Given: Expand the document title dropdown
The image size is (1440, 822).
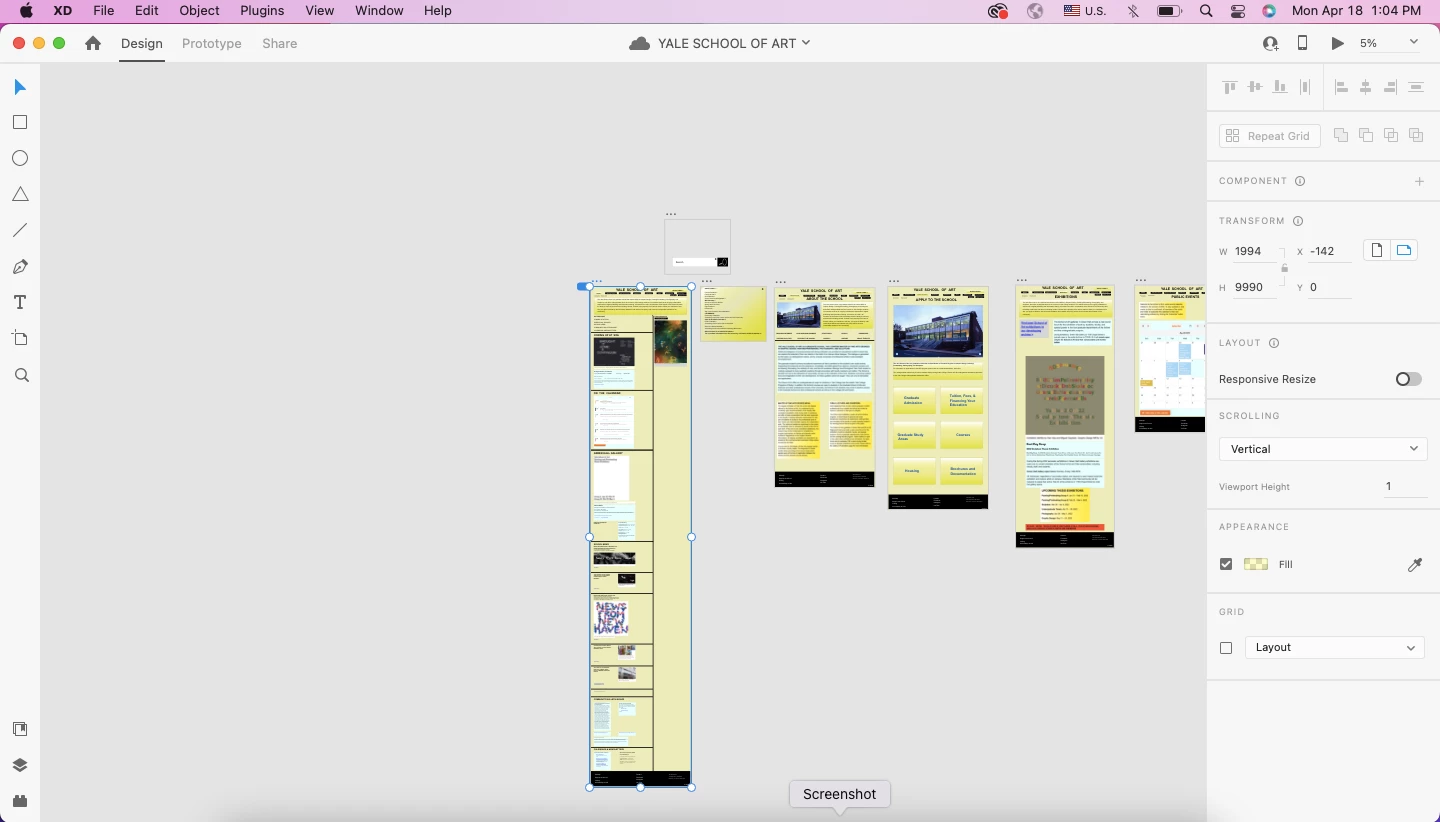Looking at the screenshot, I should (806, 43).
